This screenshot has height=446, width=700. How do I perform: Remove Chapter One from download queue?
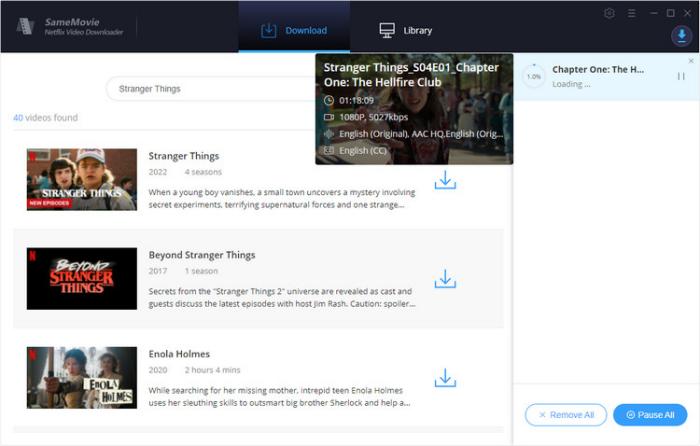691,61
